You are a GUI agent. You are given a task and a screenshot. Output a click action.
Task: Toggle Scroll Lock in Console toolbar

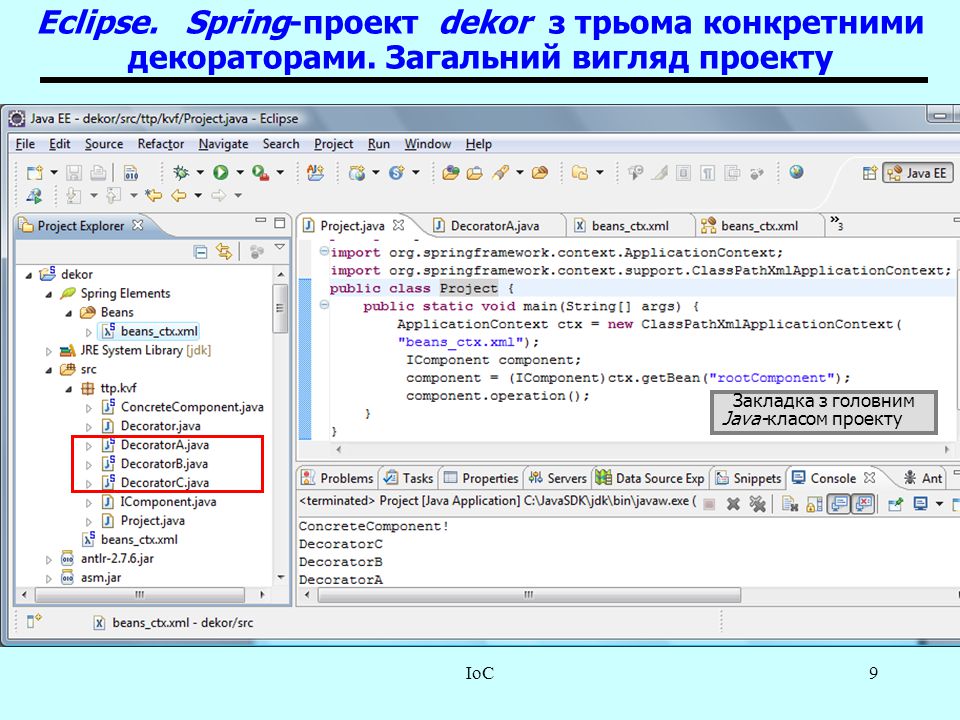[814, 504]
